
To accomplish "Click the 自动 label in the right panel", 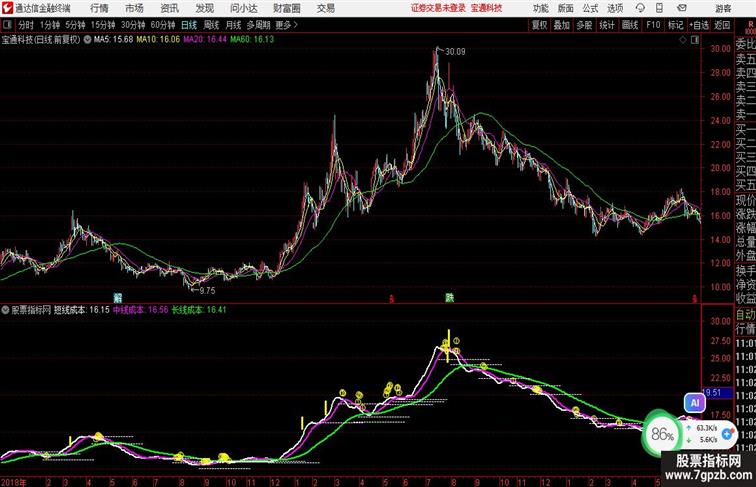I will (x=745, y=315).
